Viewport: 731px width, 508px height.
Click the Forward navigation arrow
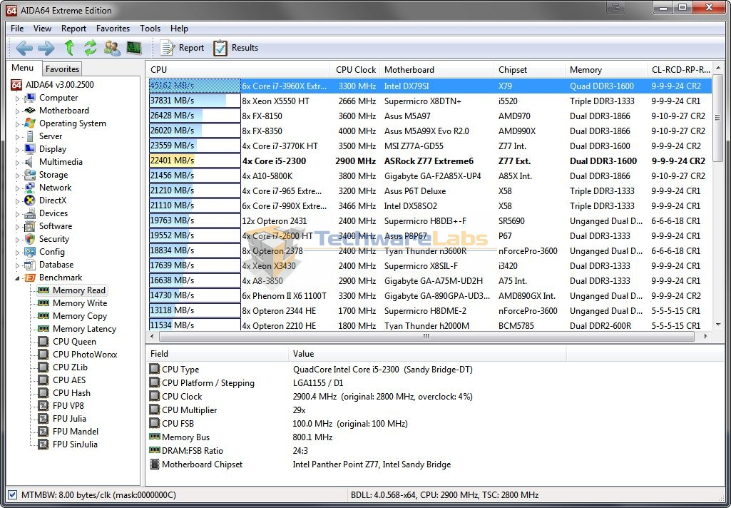(x=46, y=48)
